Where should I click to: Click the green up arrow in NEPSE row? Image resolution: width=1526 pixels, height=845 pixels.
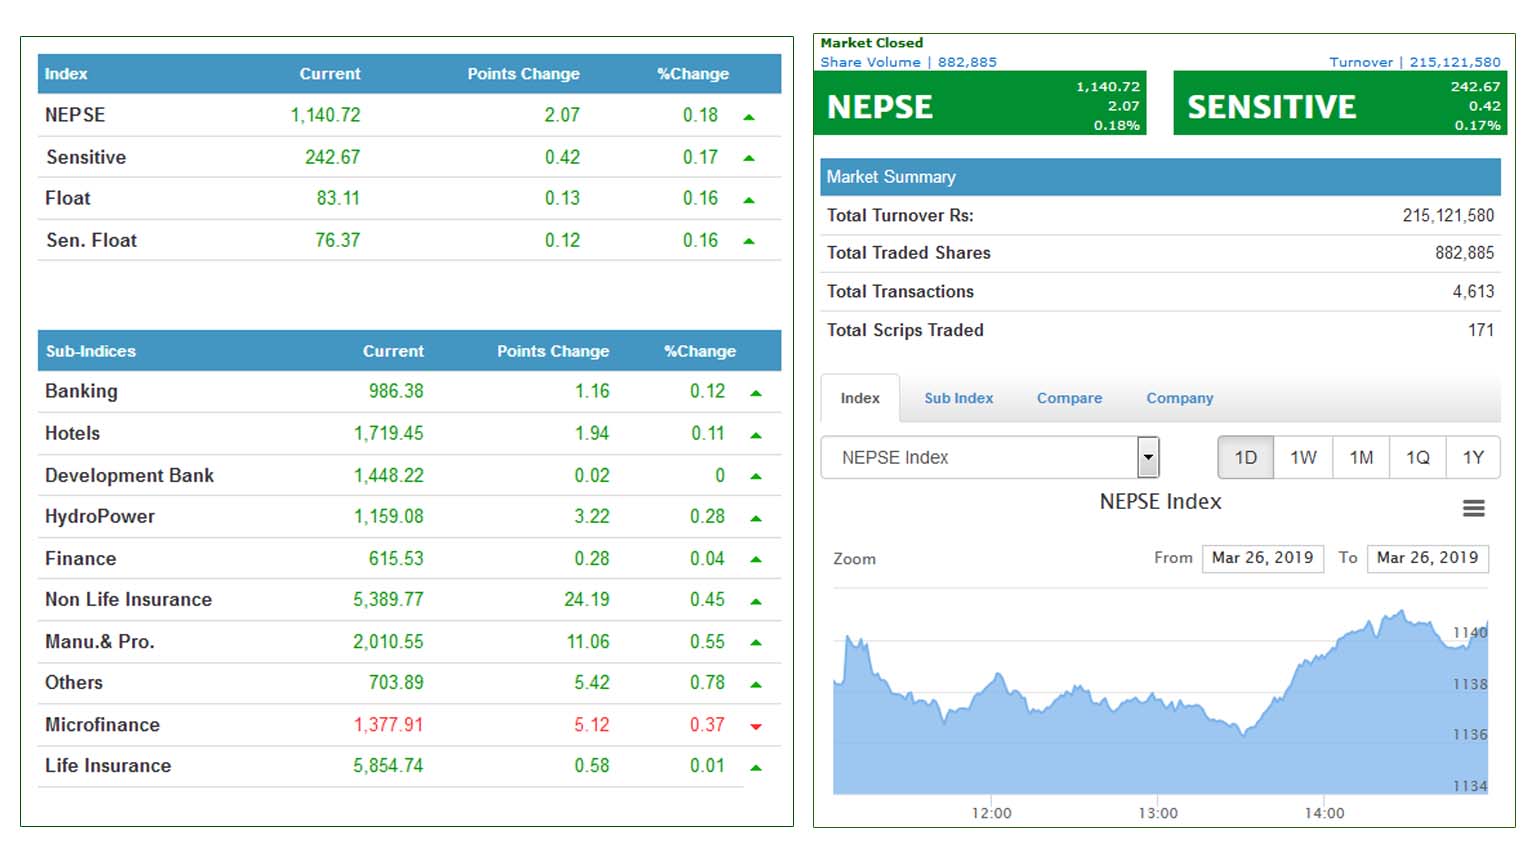coord(749,117)
